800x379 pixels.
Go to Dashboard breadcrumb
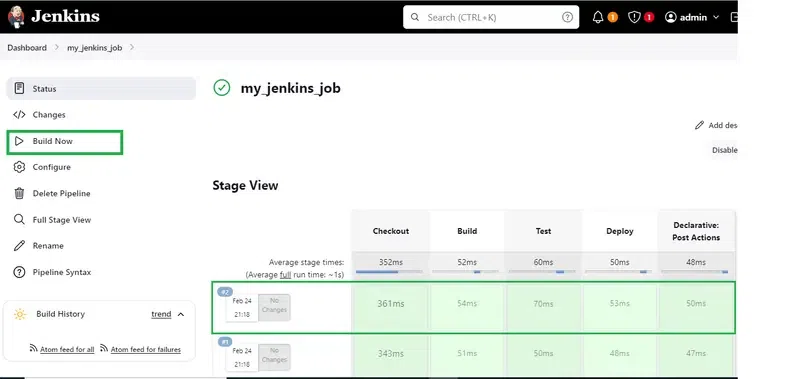27,47
